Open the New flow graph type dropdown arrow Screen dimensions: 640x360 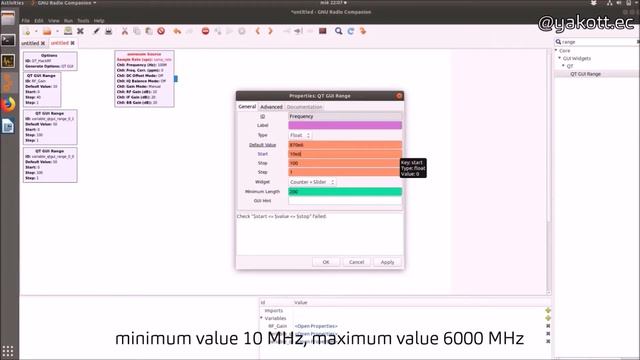point(36,31)
